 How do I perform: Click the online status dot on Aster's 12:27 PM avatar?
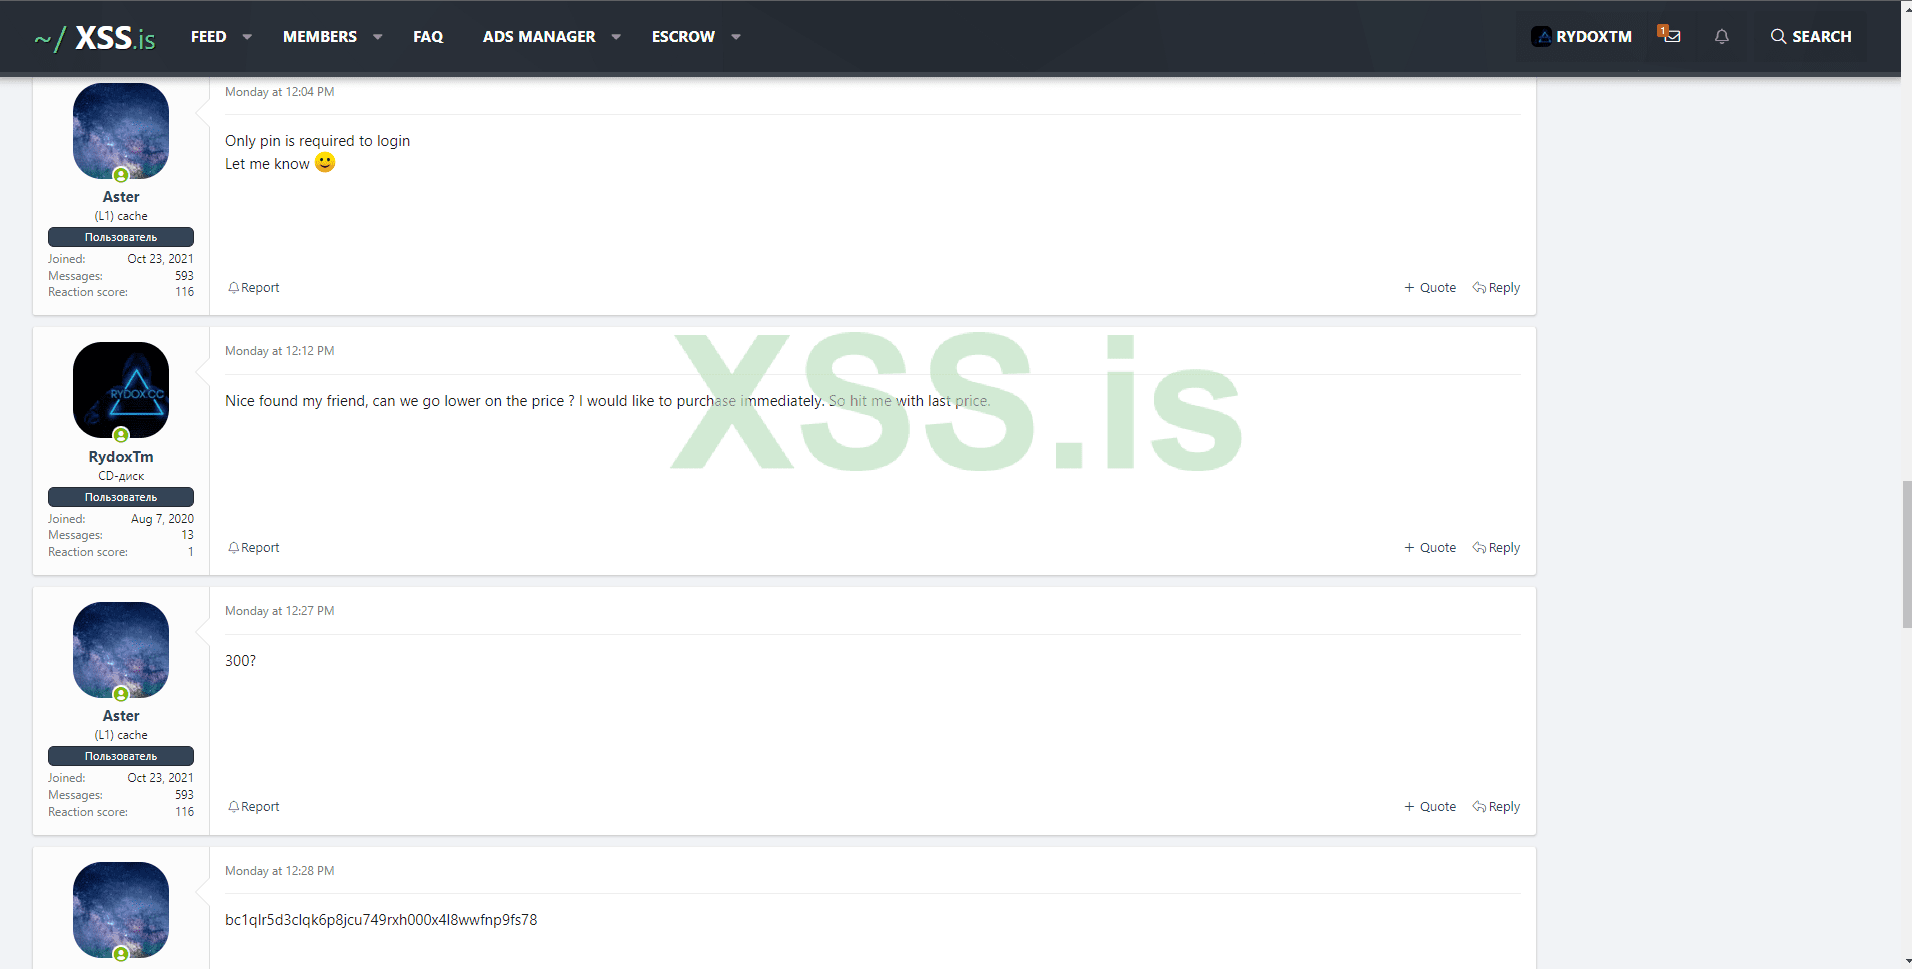coord(121,695)
